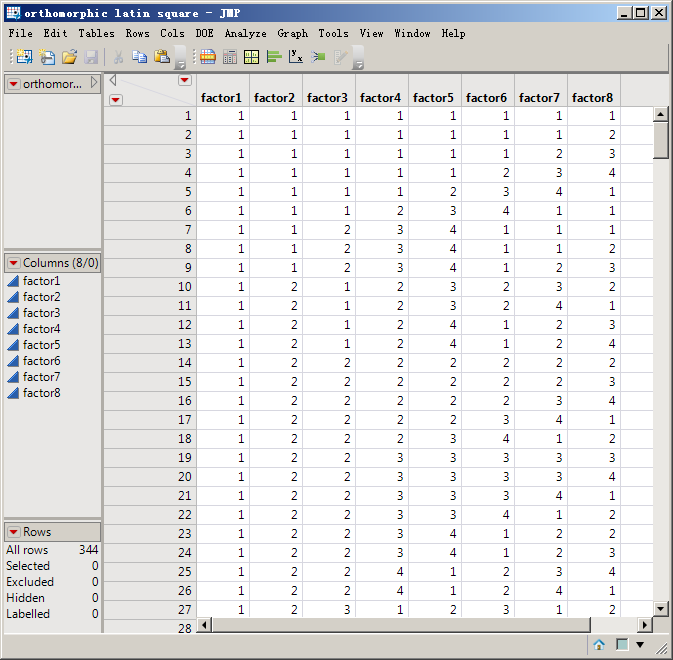Viewport: 673px width, 660px height.
Task: Open the Data Filter table icon
Action: click(208, 57)
